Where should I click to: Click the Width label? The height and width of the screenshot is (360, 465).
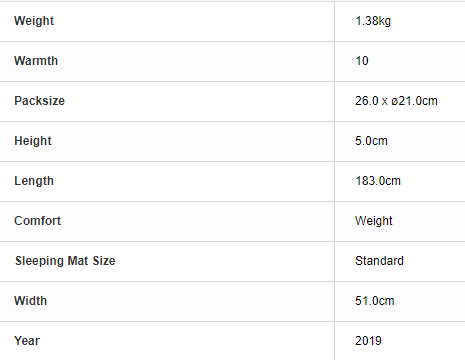point(30,301)
